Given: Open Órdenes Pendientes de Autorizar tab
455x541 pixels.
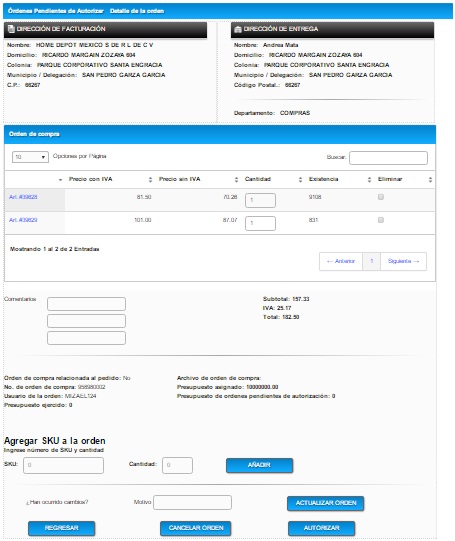Looking at the screenshot, I should [x=56, y=11].
